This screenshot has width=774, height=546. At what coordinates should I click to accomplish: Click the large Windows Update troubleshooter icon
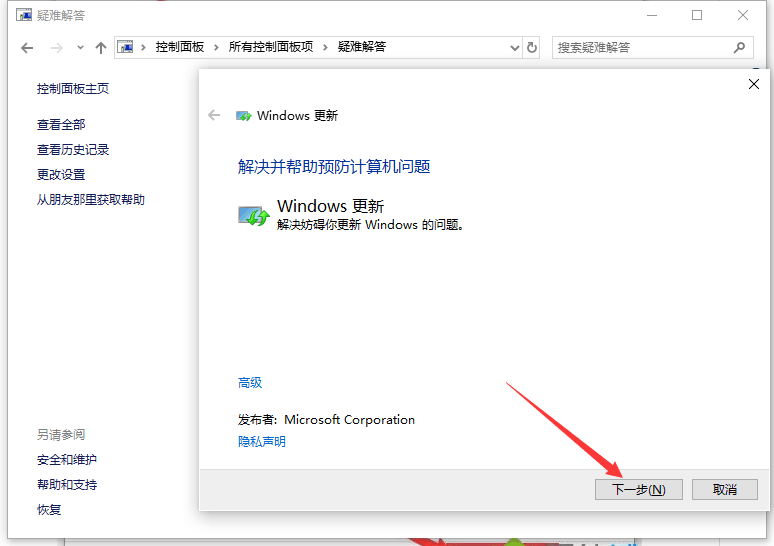(254, 216)
